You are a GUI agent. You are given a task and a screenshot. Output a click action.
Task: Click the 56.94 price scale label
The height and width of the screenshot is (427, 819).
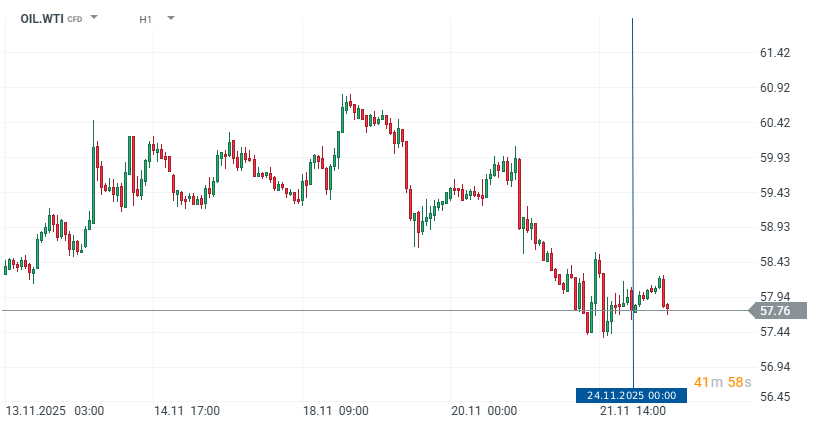[776, 367]
